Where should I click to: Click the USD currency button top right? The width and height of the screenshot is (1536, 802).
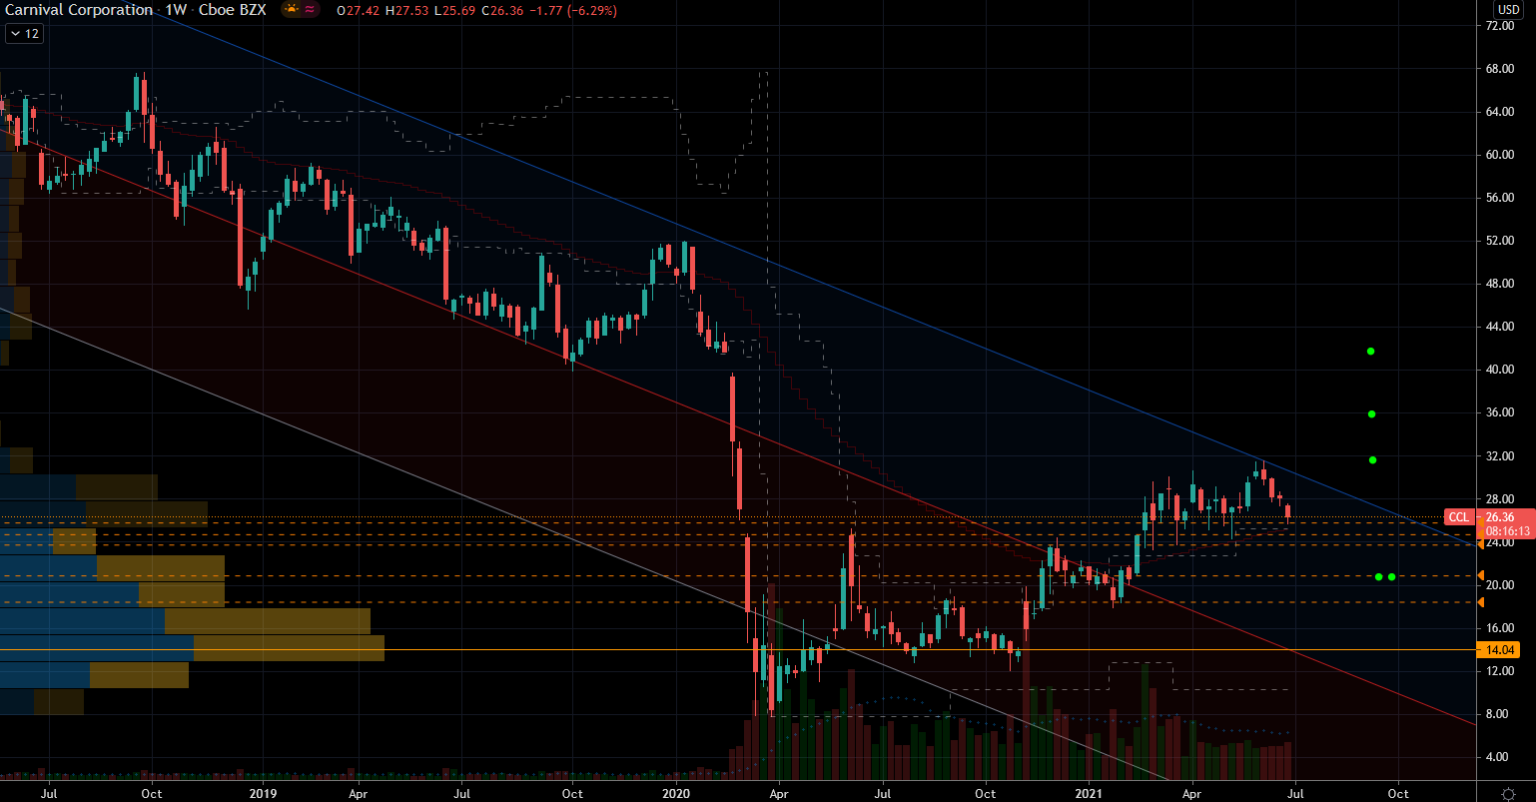(x=1508, y=8)
